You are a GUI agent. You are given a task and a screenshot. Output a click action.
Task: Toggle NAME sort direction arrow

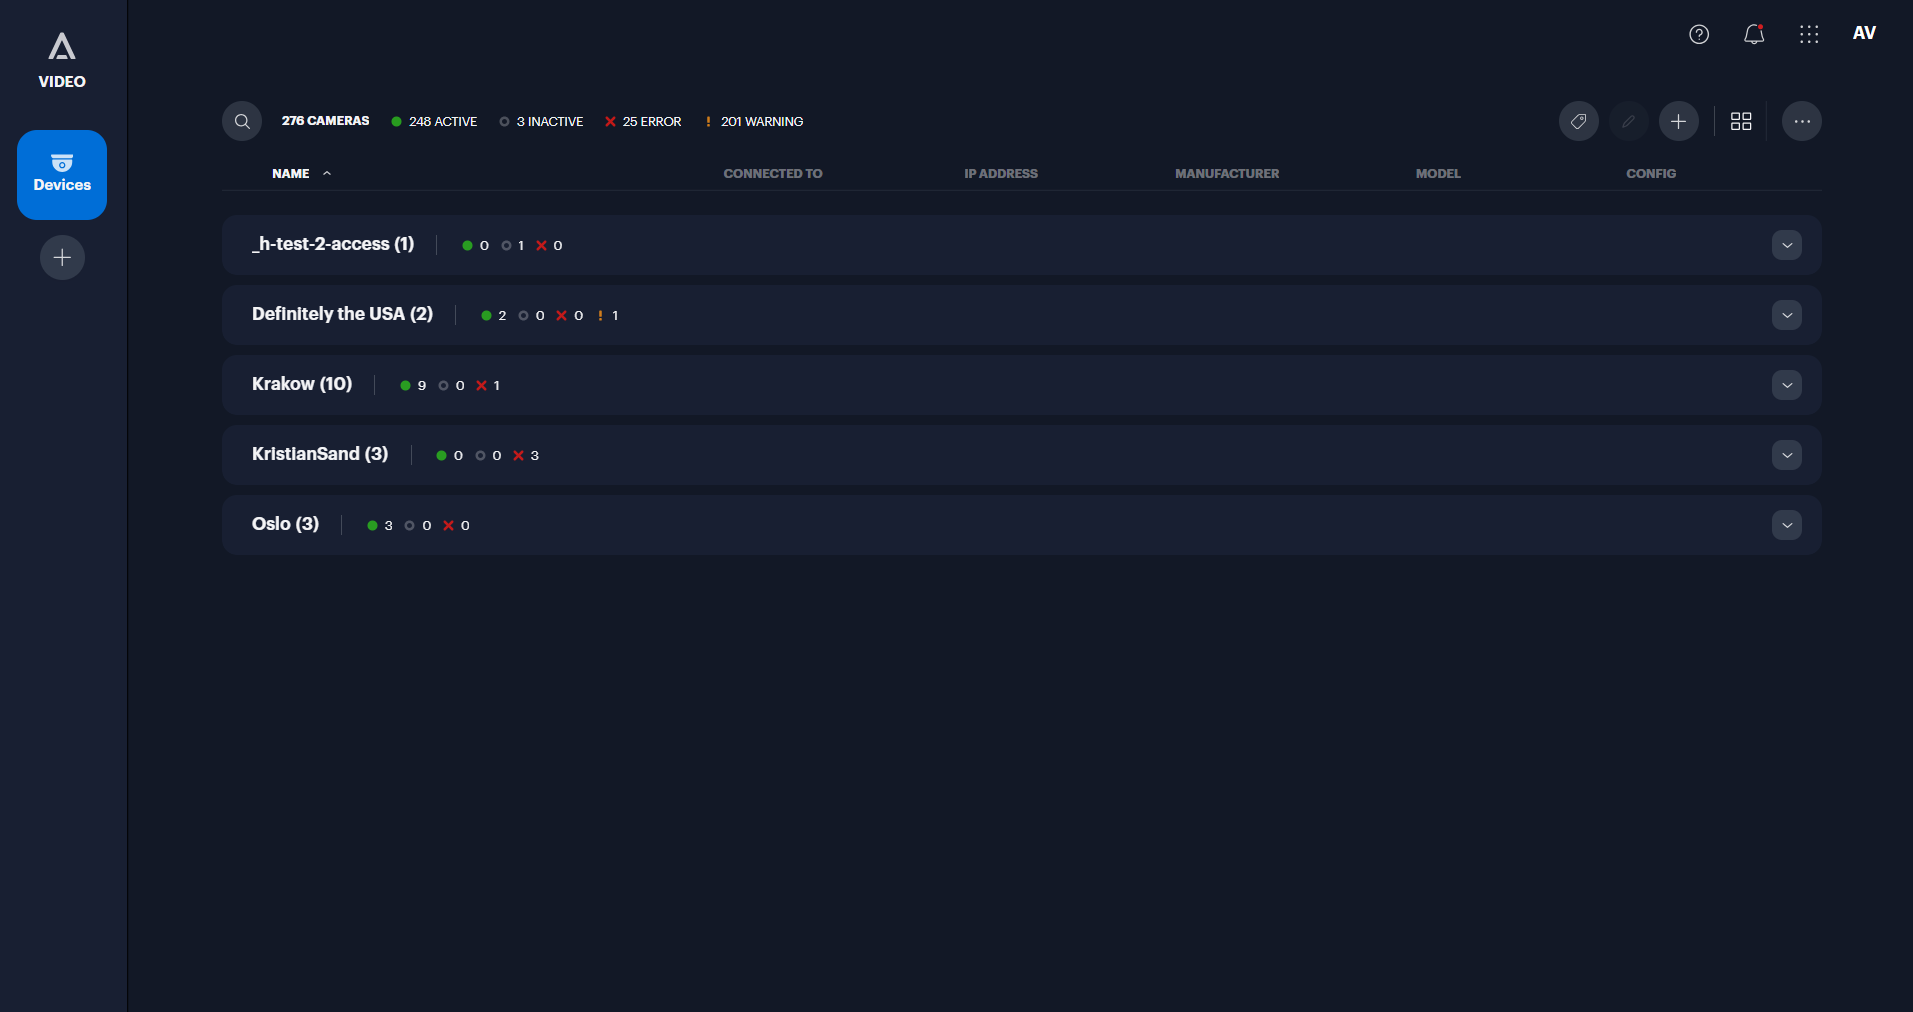point(327,174)
